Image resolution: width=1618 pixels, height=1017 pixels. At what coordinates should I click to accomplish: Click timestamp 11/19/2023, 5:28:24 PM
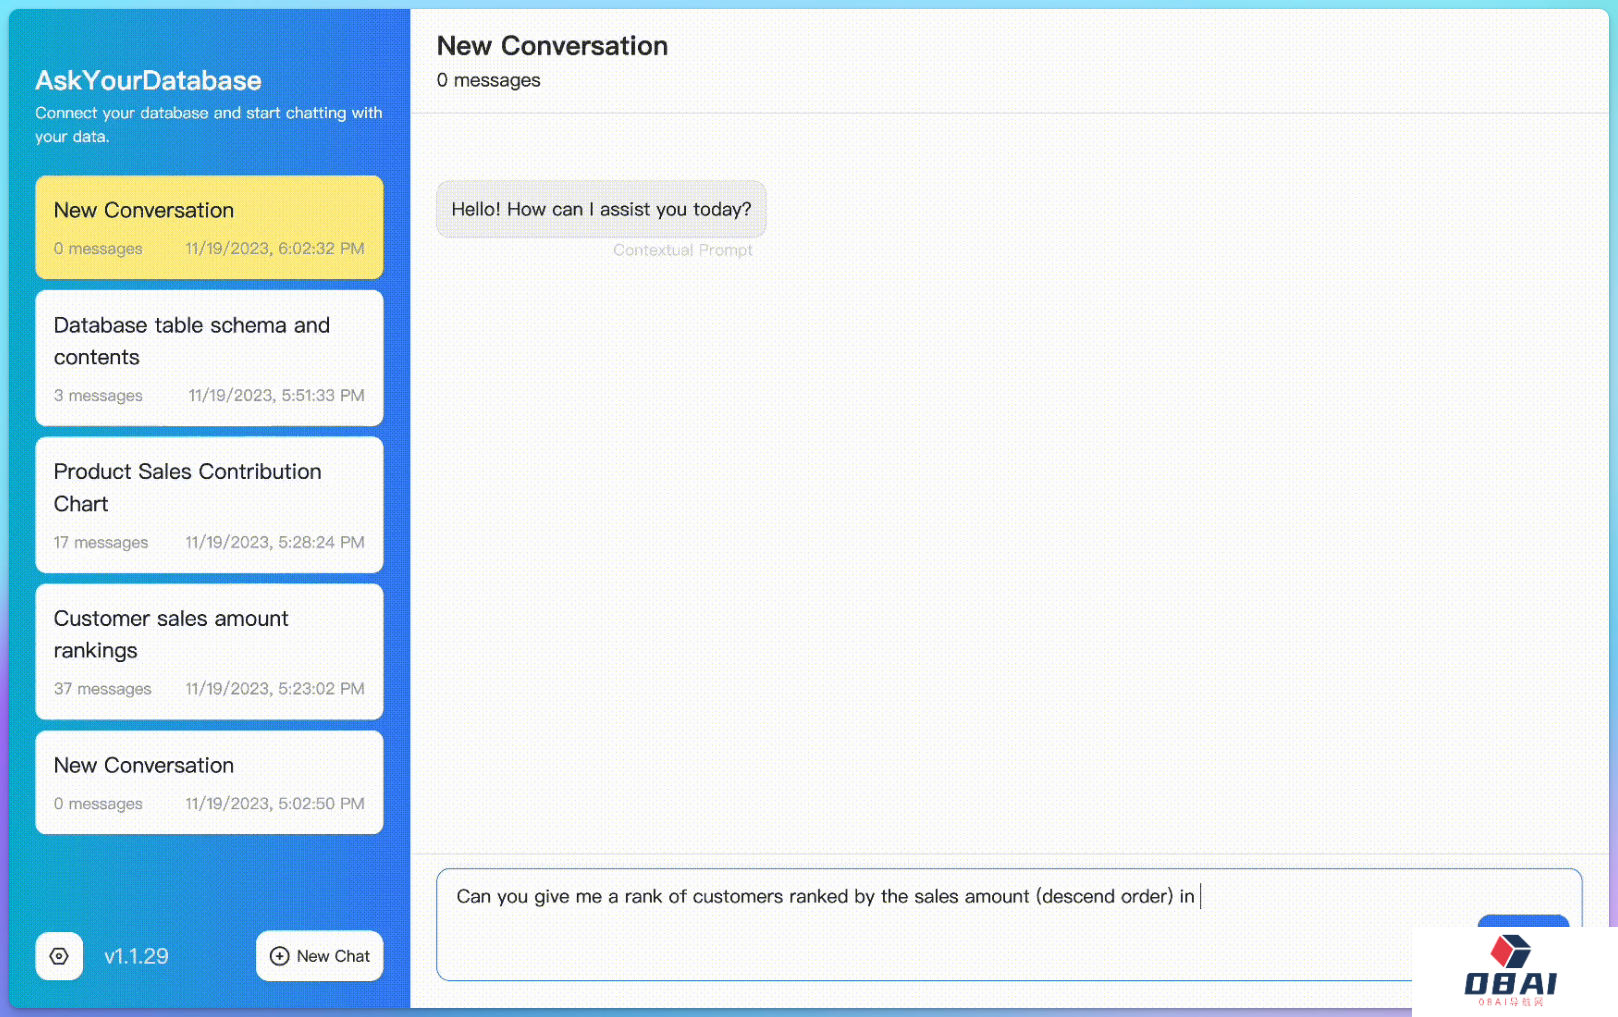(x=275, y=542)
